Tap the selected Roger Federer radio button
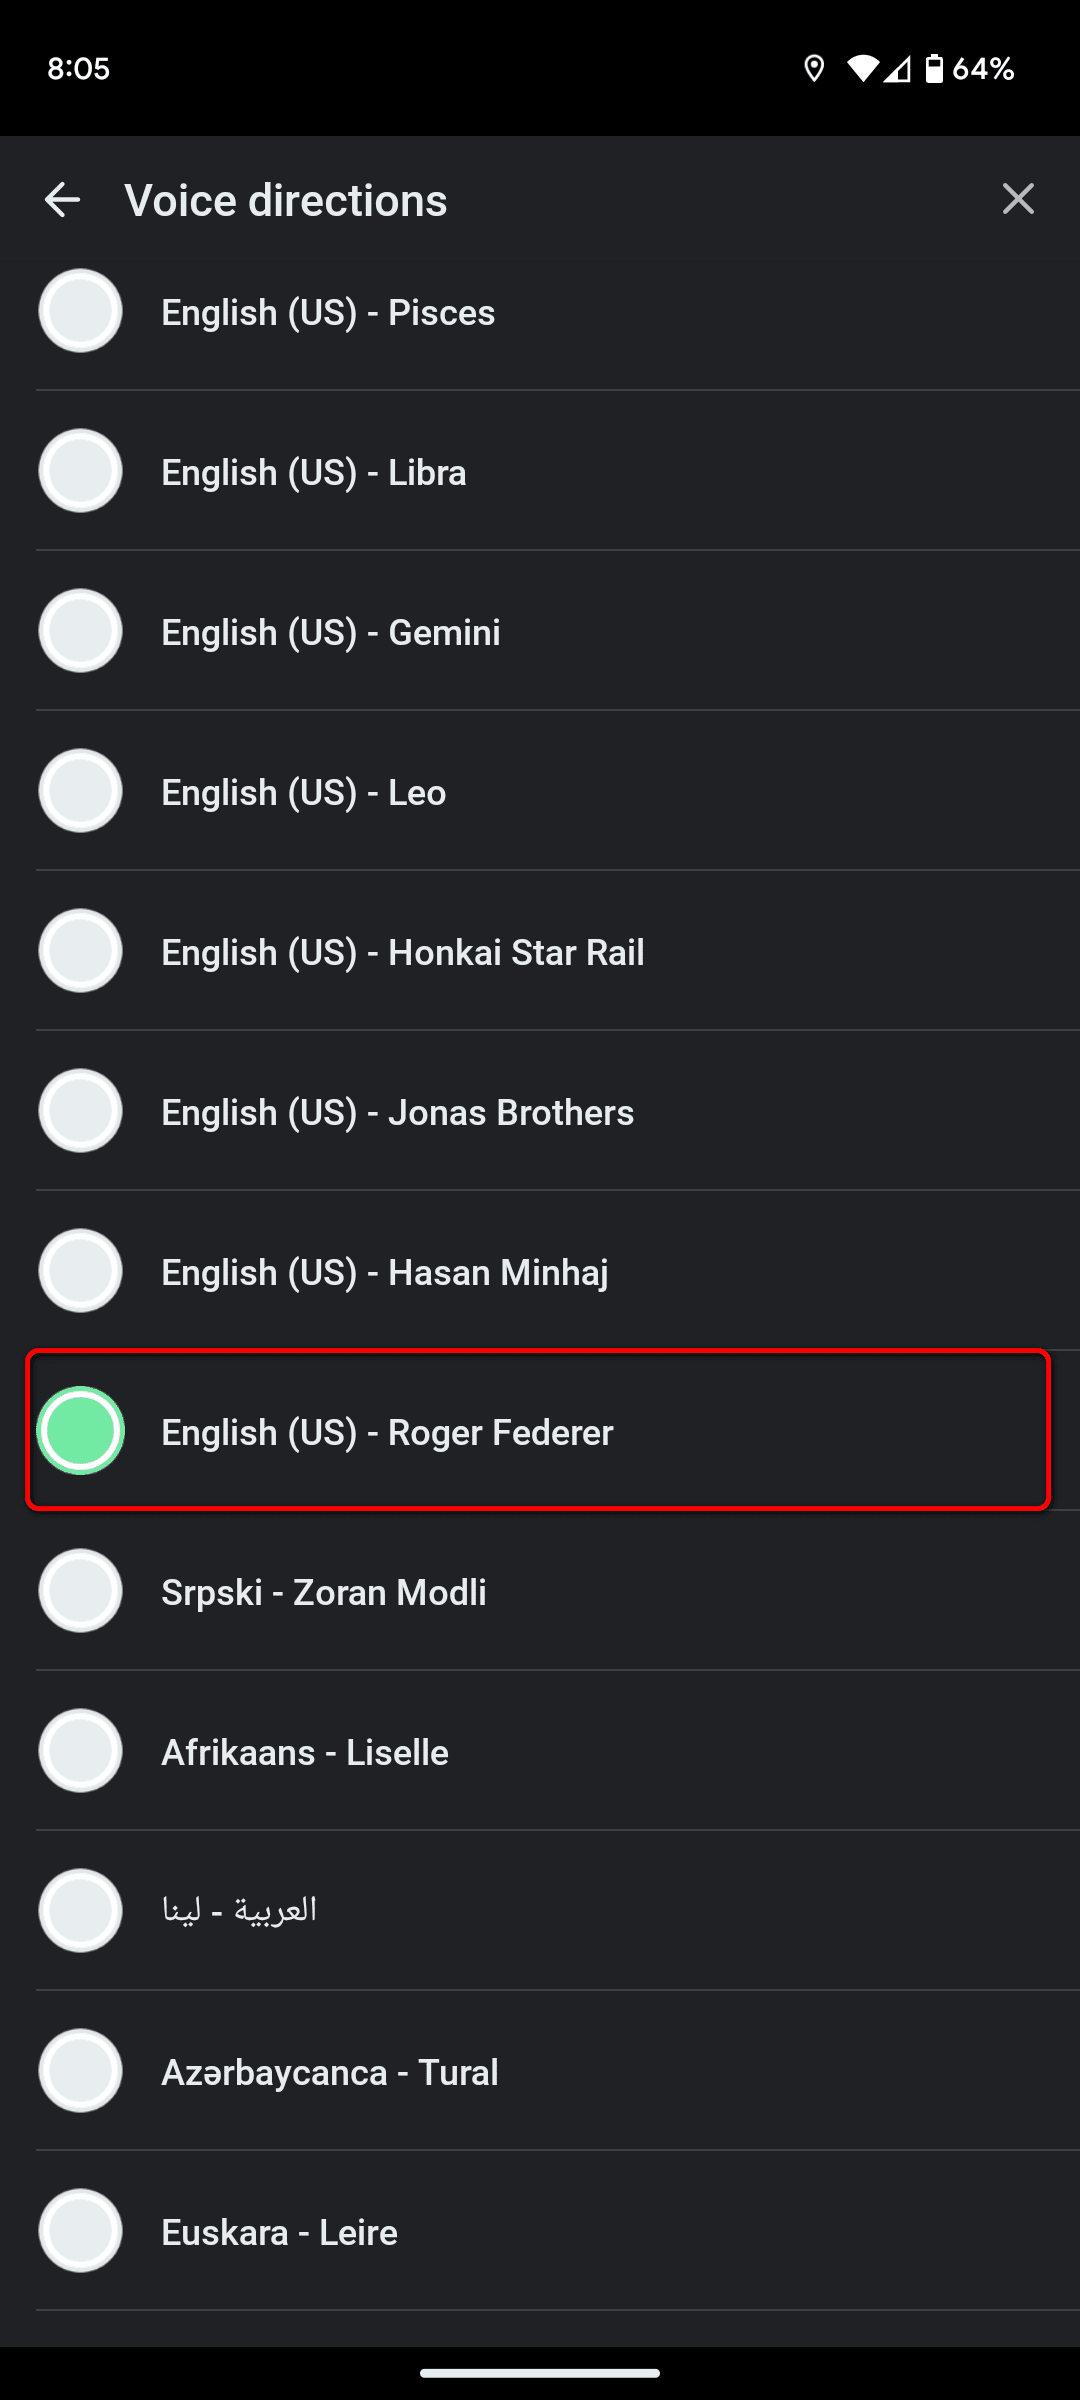Viewport: 1080px width, 2400px height. pyautogui.click(x=80, y=1431)
